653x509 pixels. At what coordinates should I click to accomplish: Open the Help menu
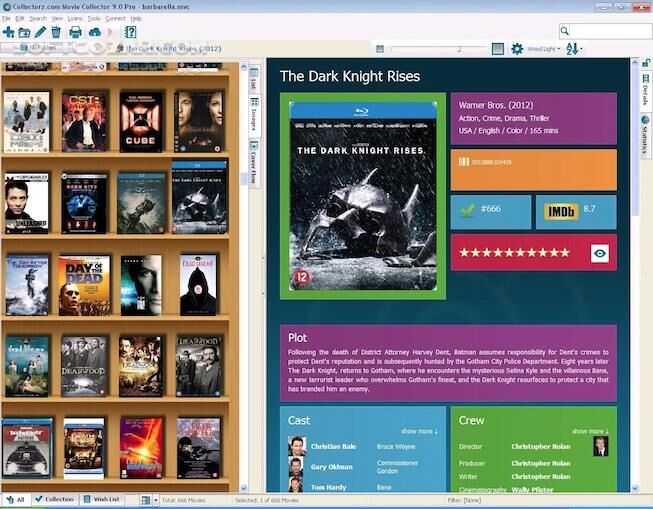136,18
